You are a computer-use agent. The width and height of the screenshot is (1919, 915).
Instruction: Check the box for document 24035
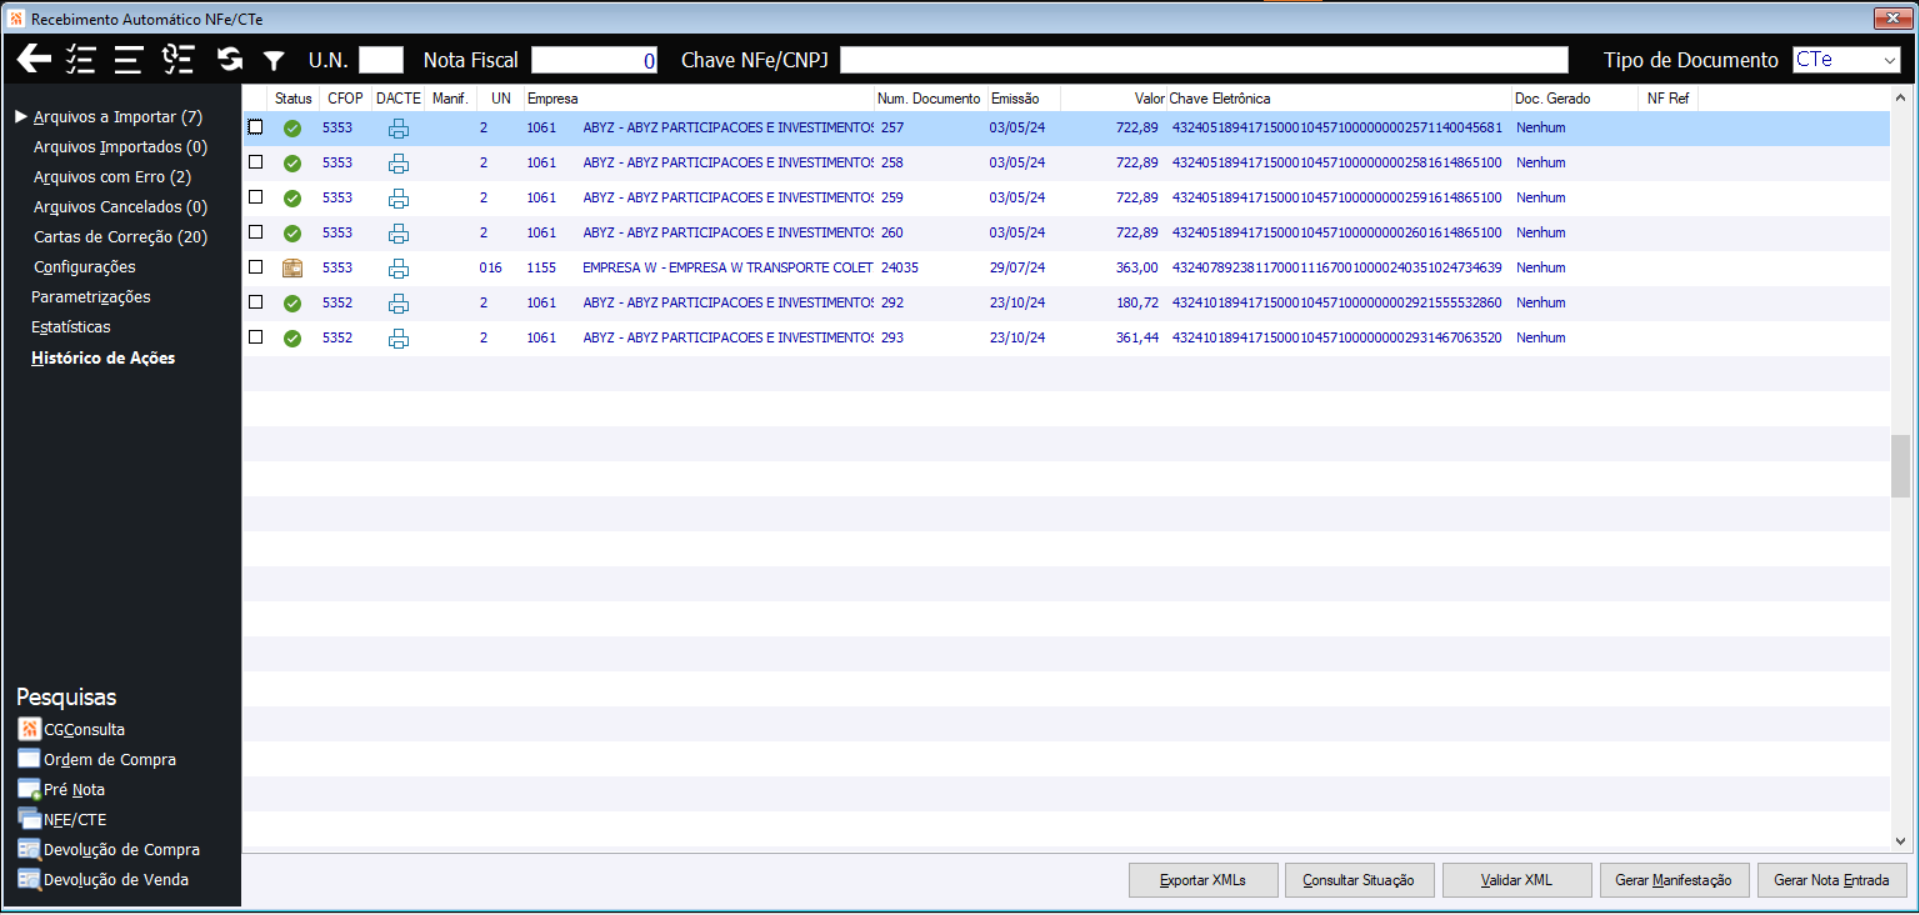pyautogui.click(x=256, y=267)
